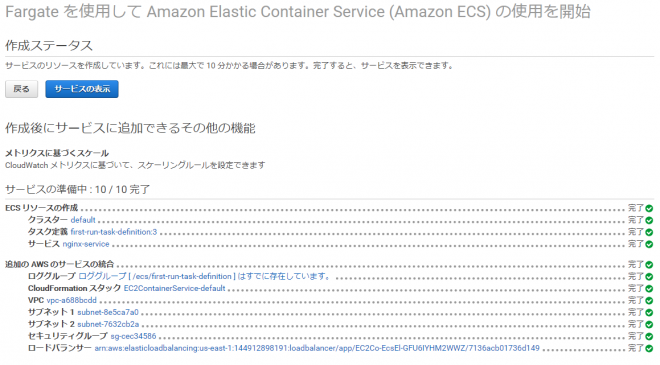Open the first-run-task-definition:3 link
660x365 pixels.
(114, 232)
